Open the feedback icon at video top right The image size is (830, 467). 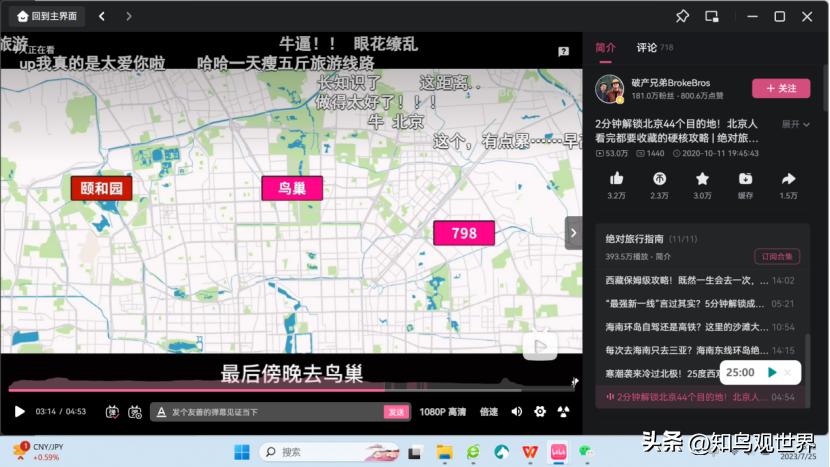coord(563,51)
